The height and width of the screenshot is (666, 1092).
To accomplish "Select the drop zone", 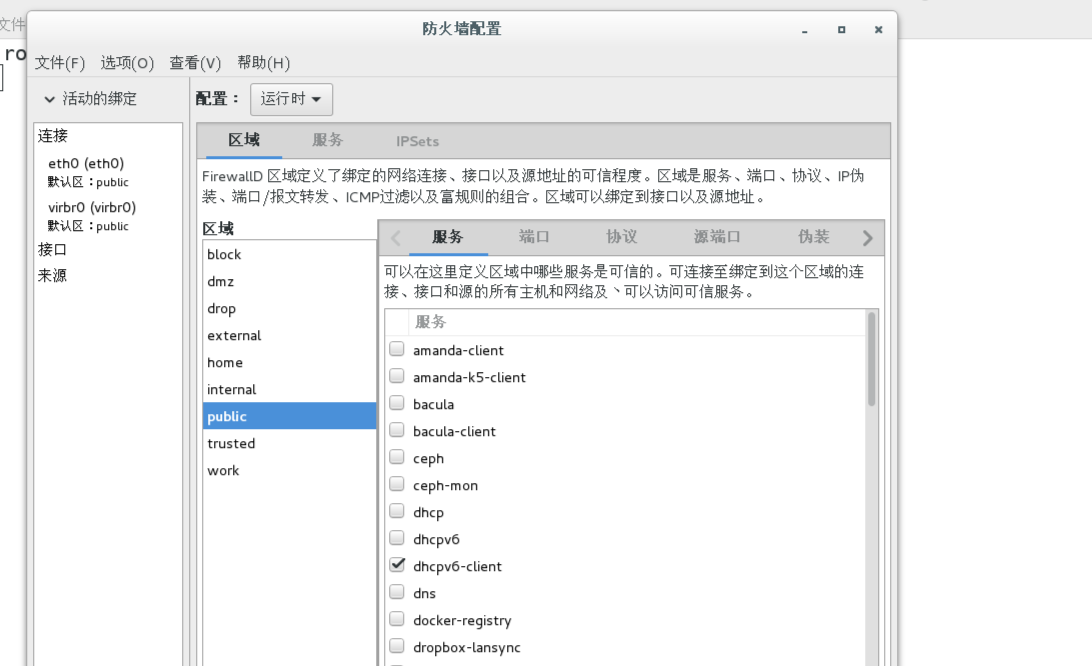I will [289, 309].
